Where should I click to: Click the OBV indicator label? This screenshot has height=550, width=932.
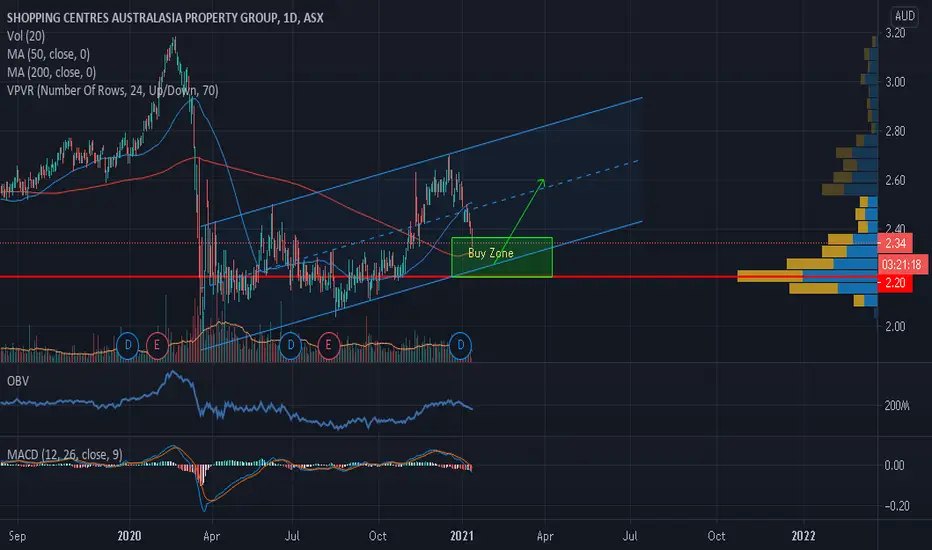(x=18, y=381)
